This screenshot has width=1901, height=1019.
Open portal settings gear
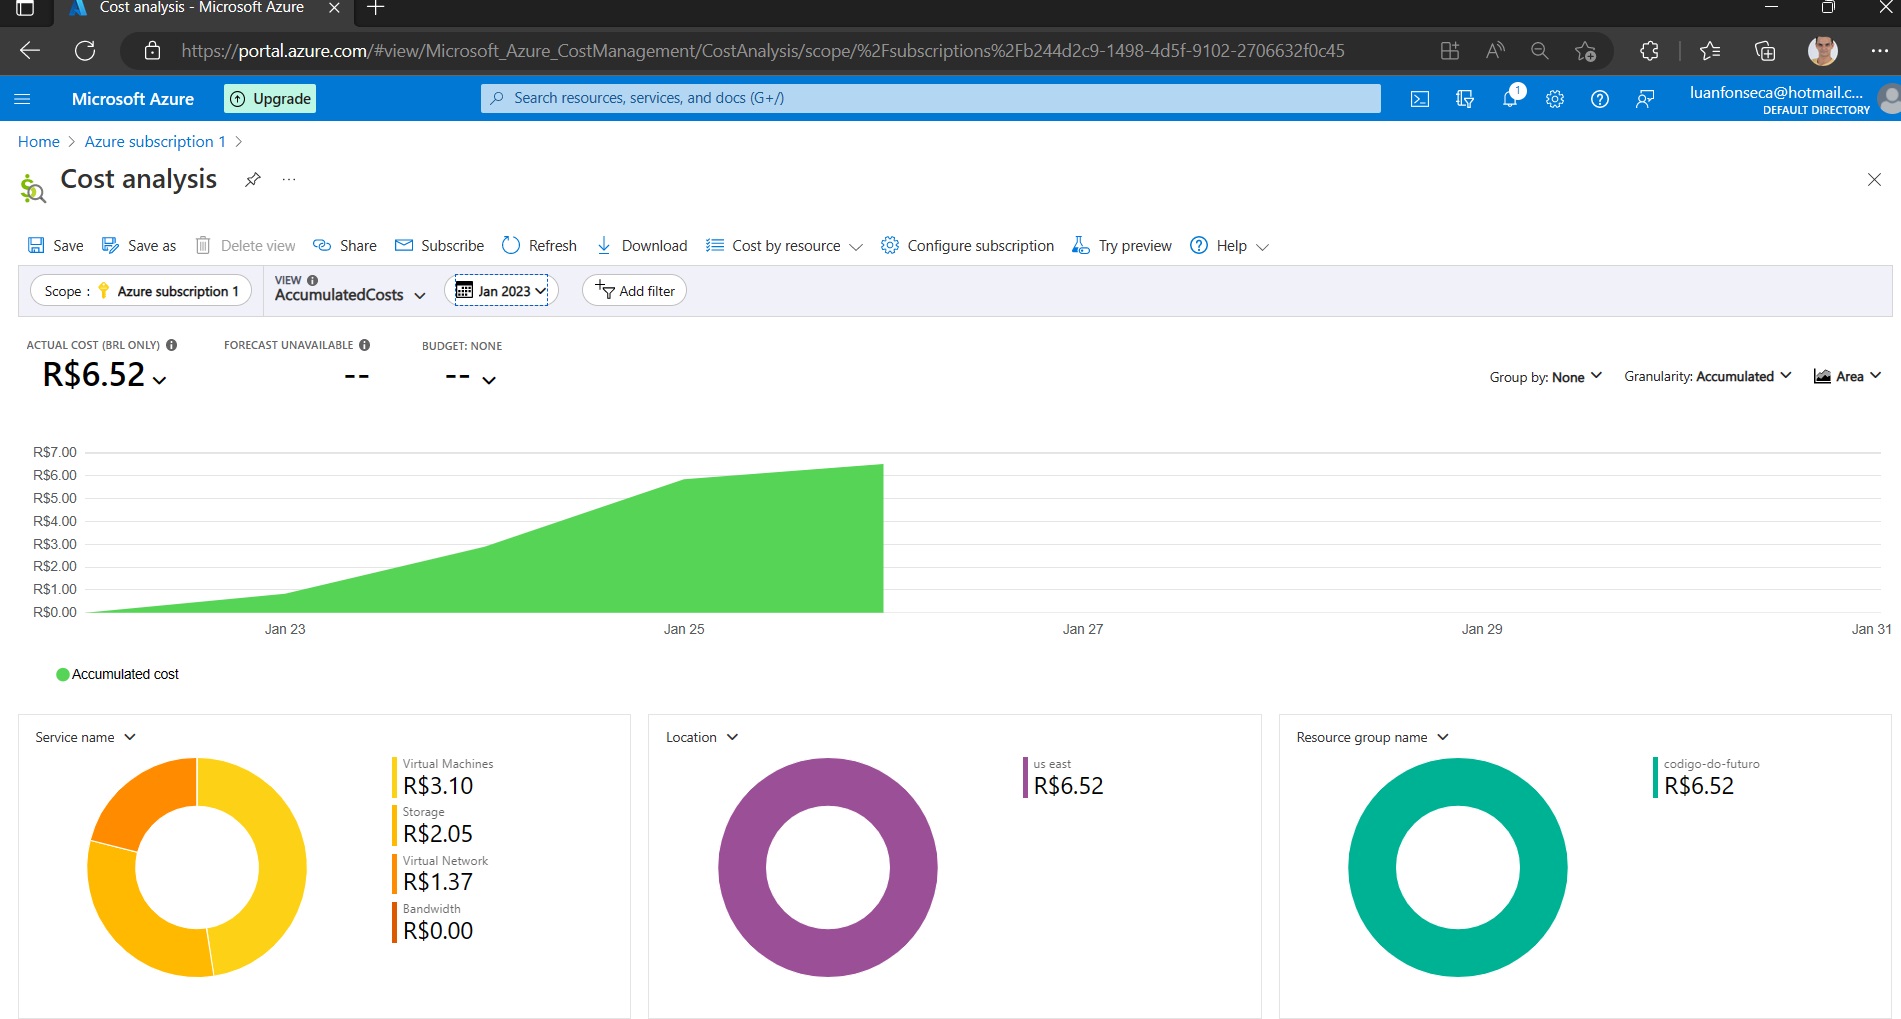click(x=1555, y=99)
